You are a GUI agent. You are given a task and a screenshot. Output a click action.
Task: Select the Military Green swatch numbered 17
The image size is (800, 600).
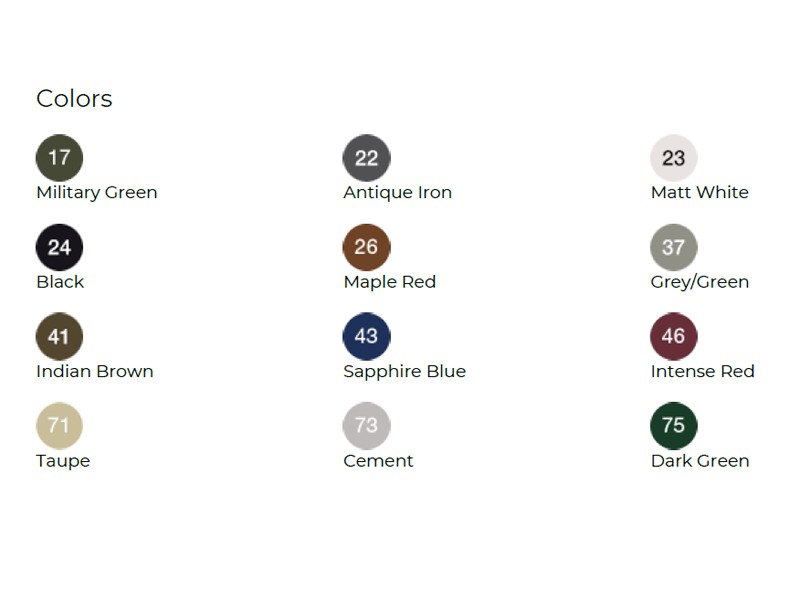pyautogui.click(x=59, y=157)
